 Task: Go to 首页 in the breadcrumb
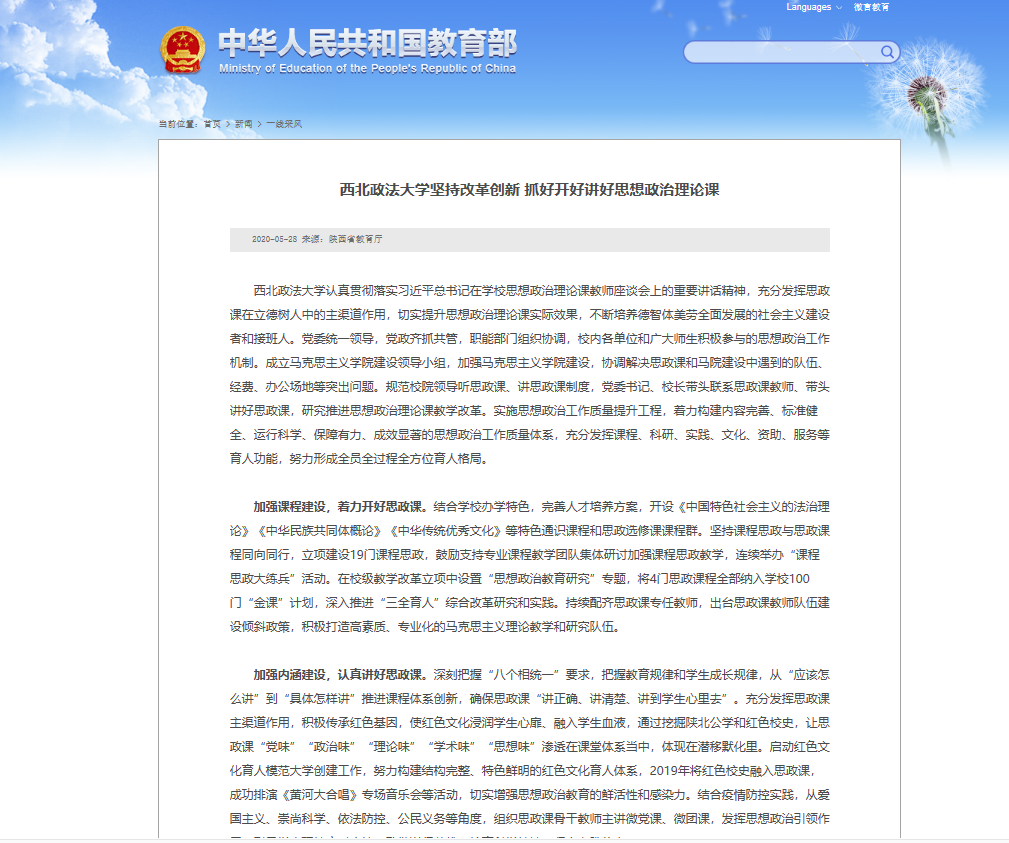point(212,124)
